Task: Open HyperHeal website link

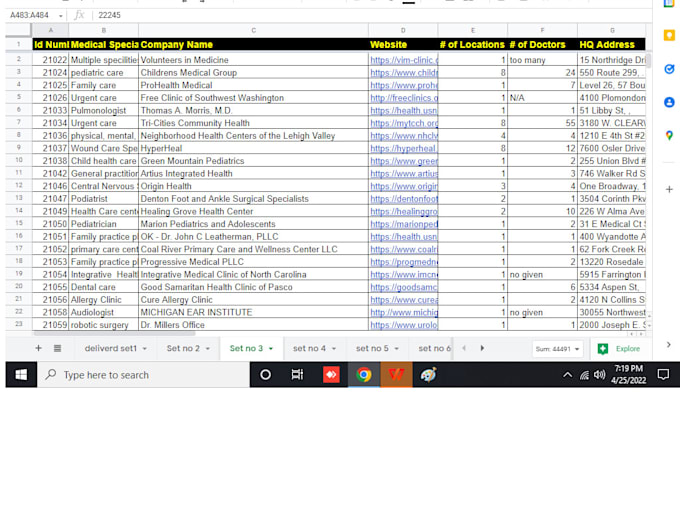Action: coord(404,148)
